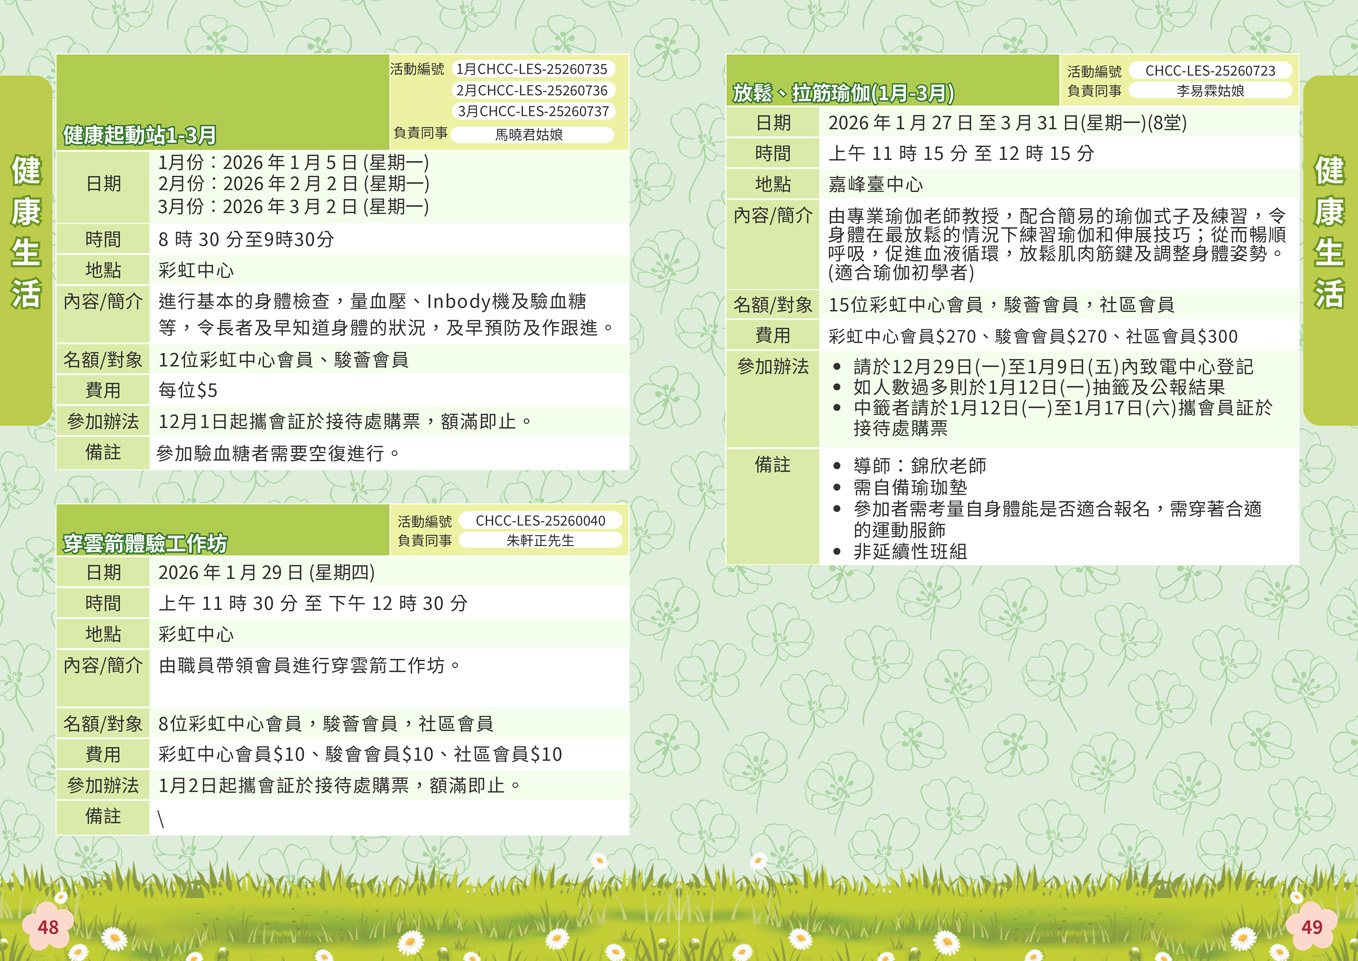Click the page 48 flower badge
1358x961 pixels.
coord(48,927)
